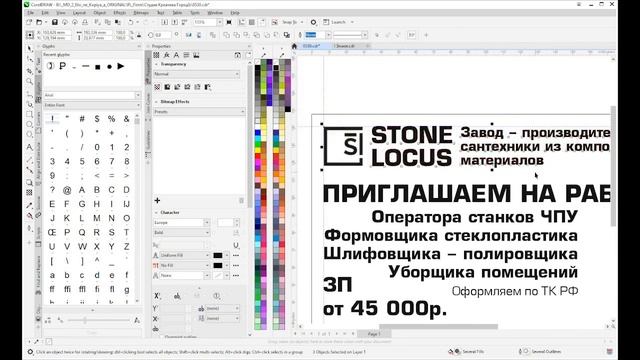640x360 pixels.
Task: Click the 'Оформляем по ТК РФ' text
Action: [x=515, y=291]
